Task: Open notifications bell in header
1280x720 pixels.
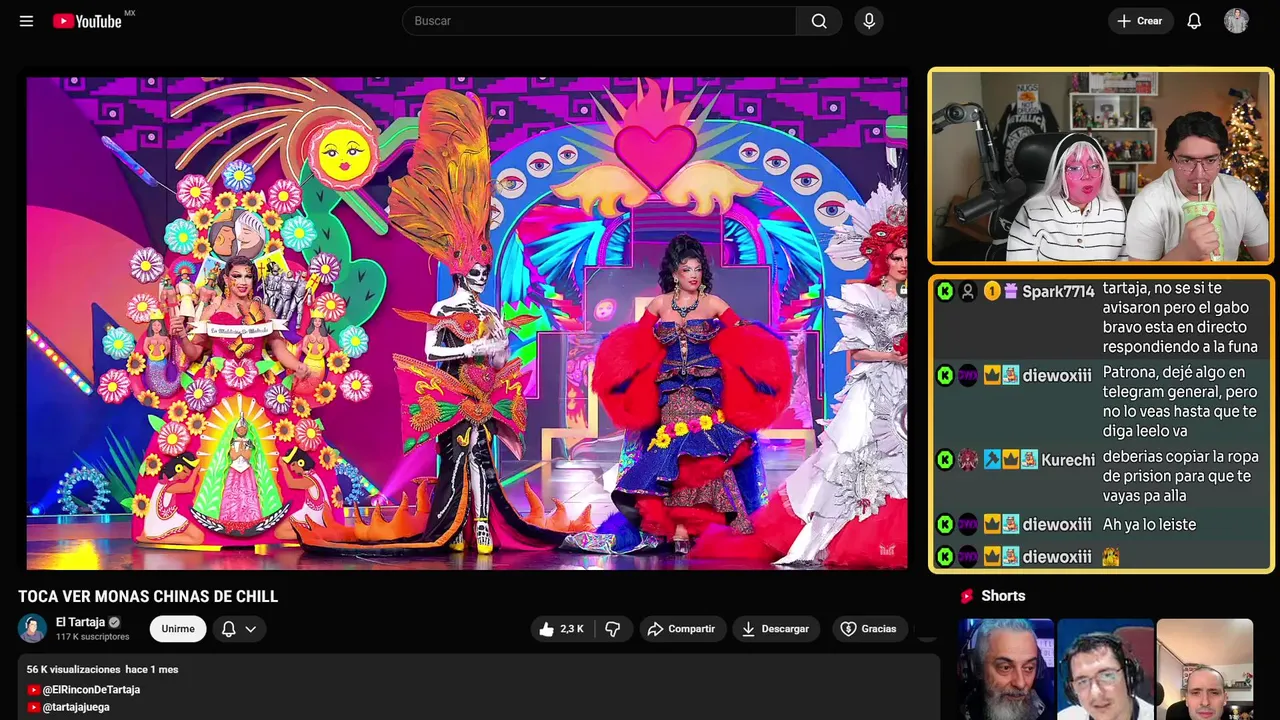Action: 1194,21
